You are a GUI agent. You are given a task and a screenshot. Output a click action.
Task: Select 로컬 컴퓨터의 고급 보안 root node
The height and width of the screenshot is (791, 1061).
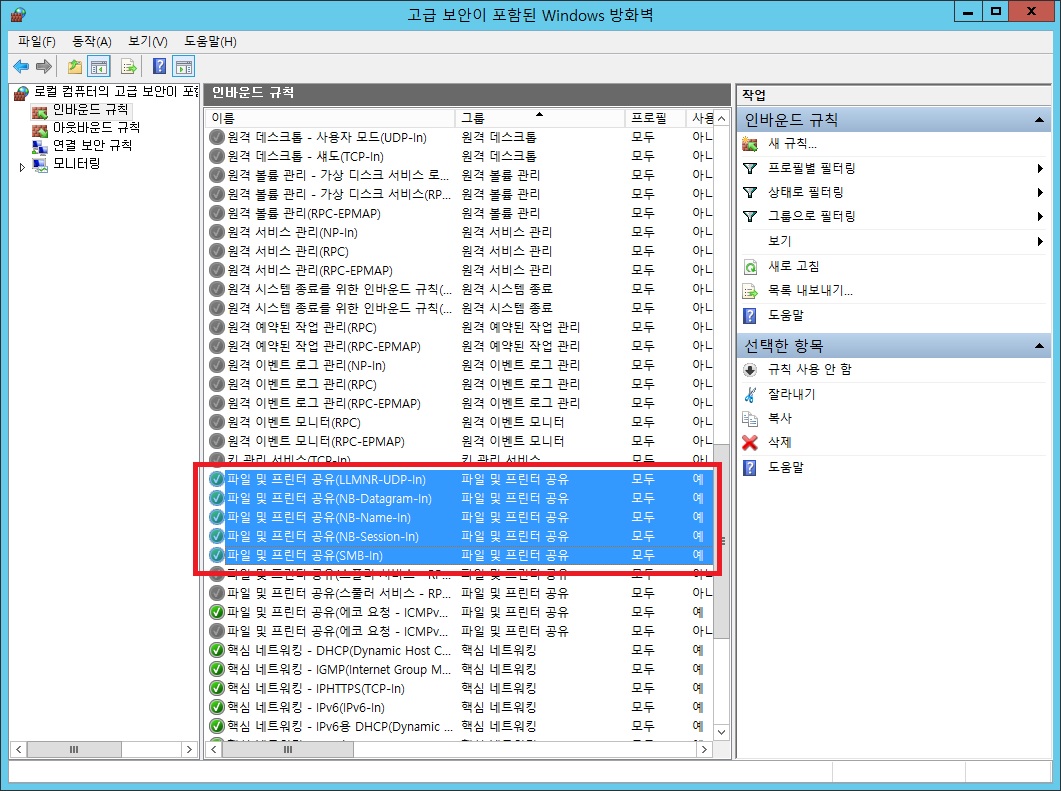click(x=116, y=91)
